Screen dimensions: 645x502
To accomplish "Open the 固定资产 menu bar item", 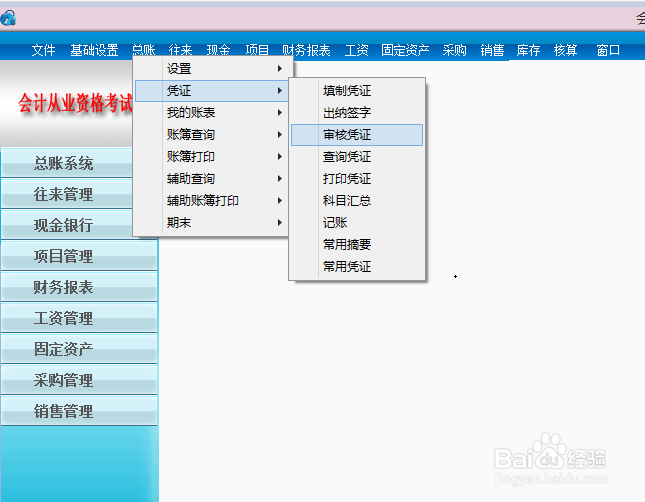I will click(x=405, y=51).
